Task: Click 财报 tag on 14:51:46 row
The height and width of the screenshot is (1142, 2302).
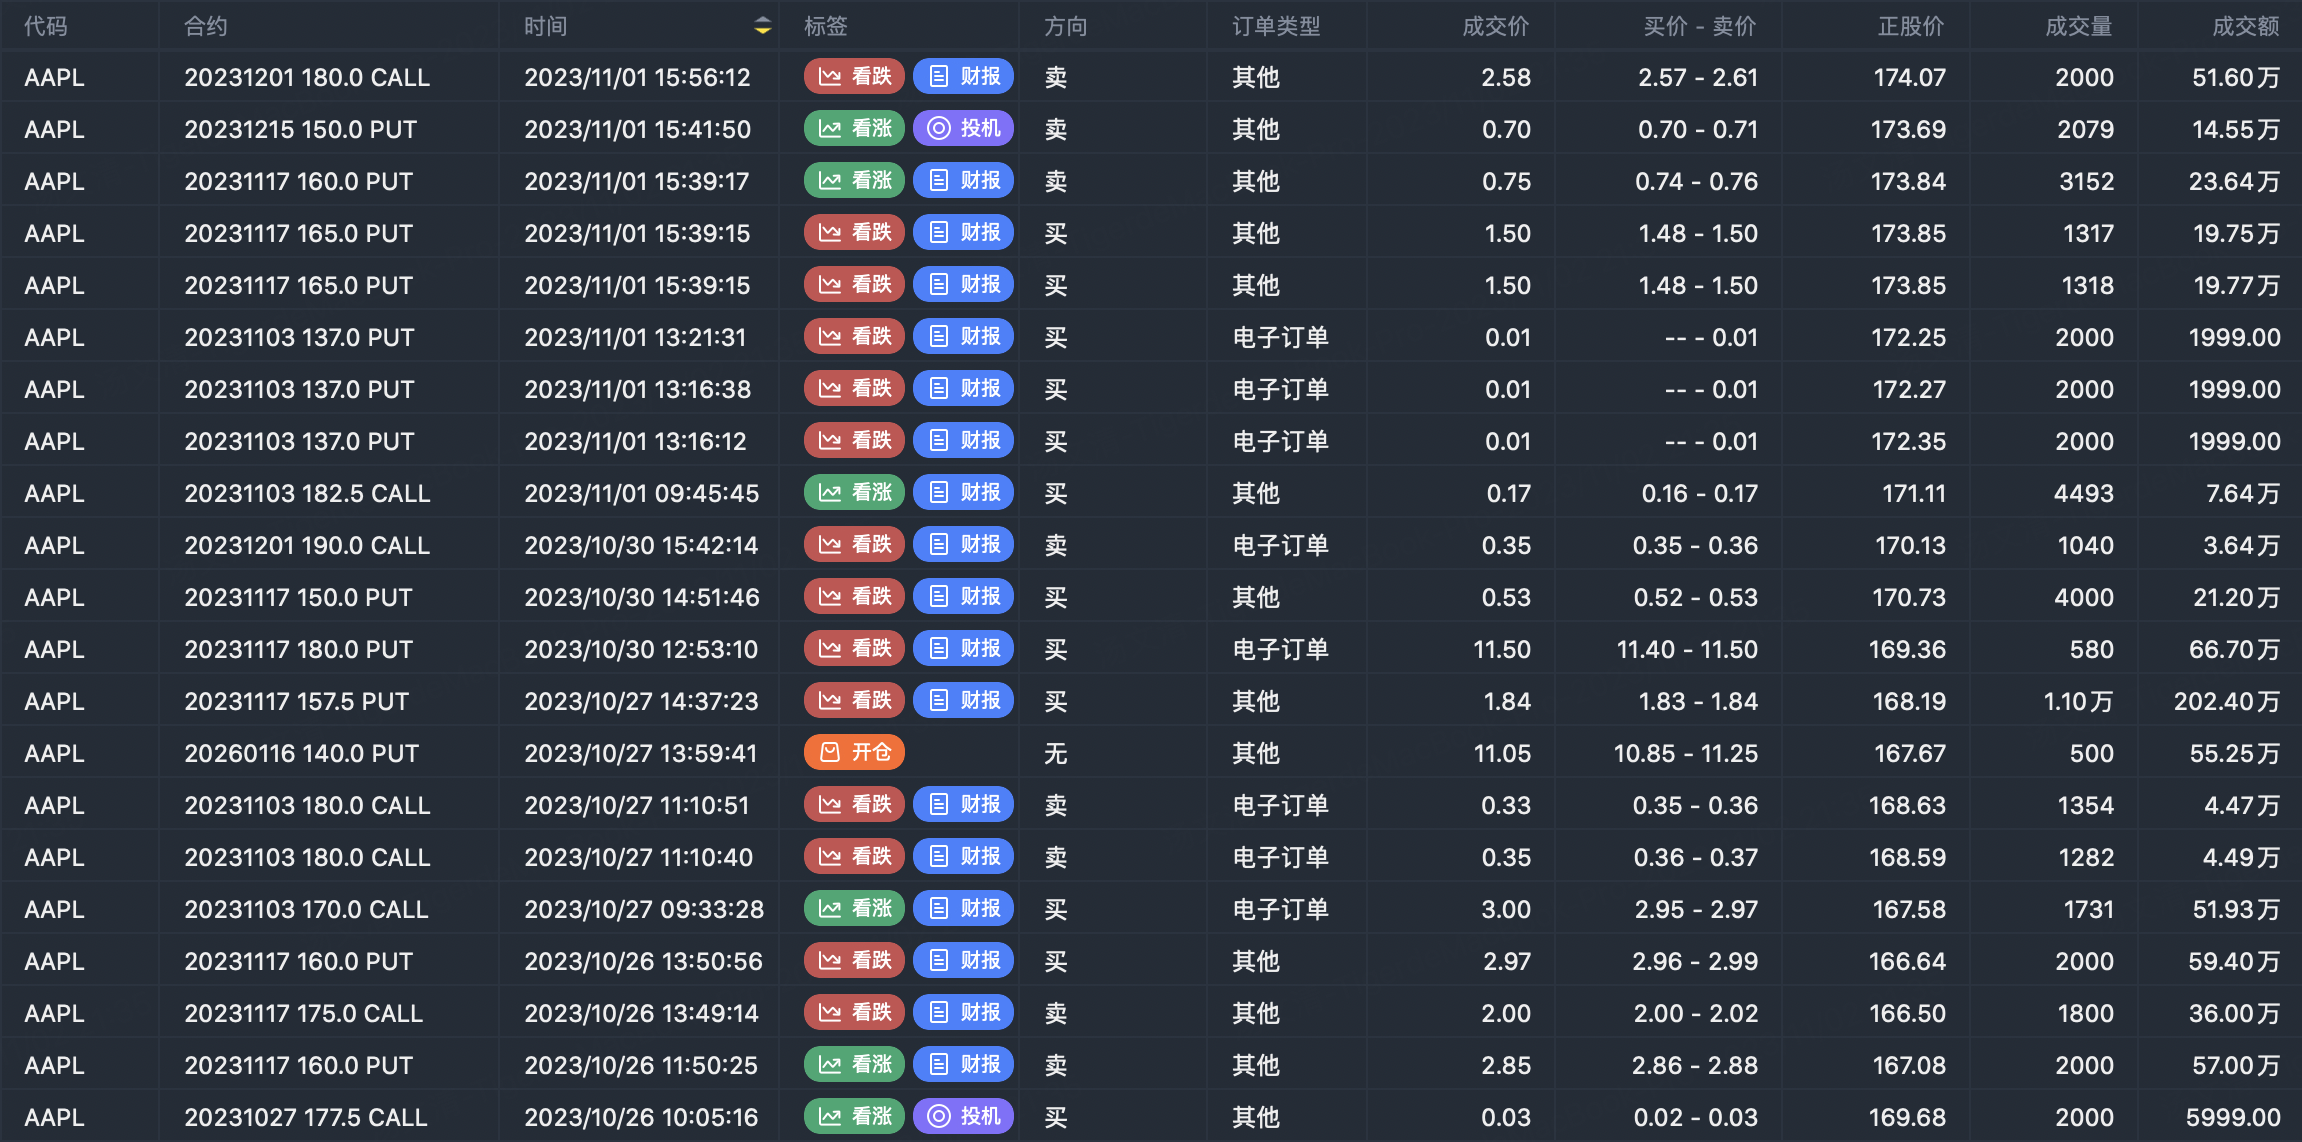Action: point(964,596)
